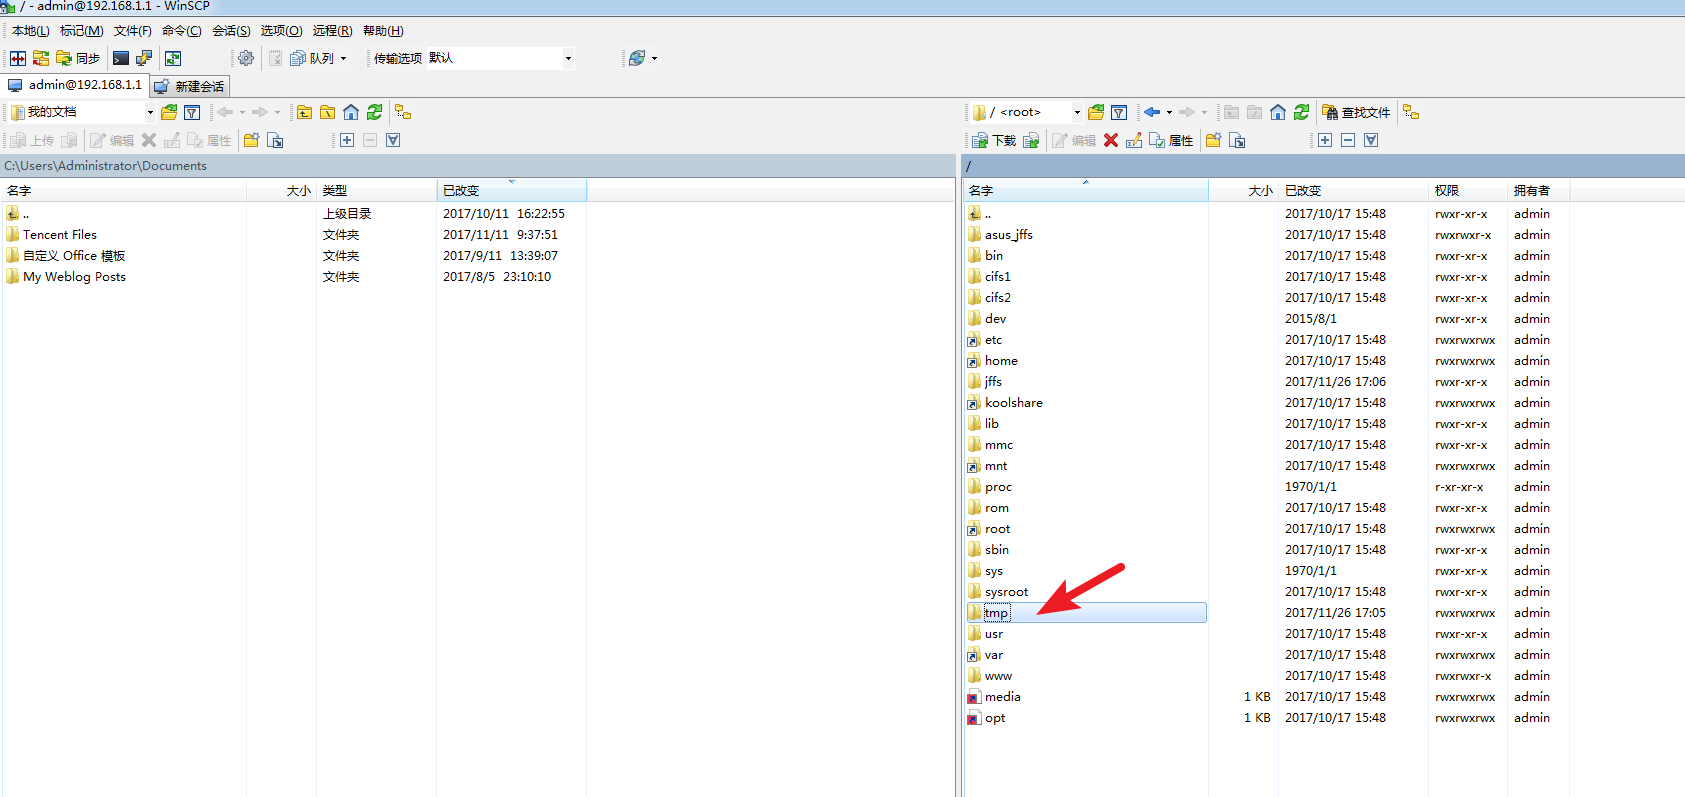Expand the / <root> remote directory dropdown

[1077, 112]
